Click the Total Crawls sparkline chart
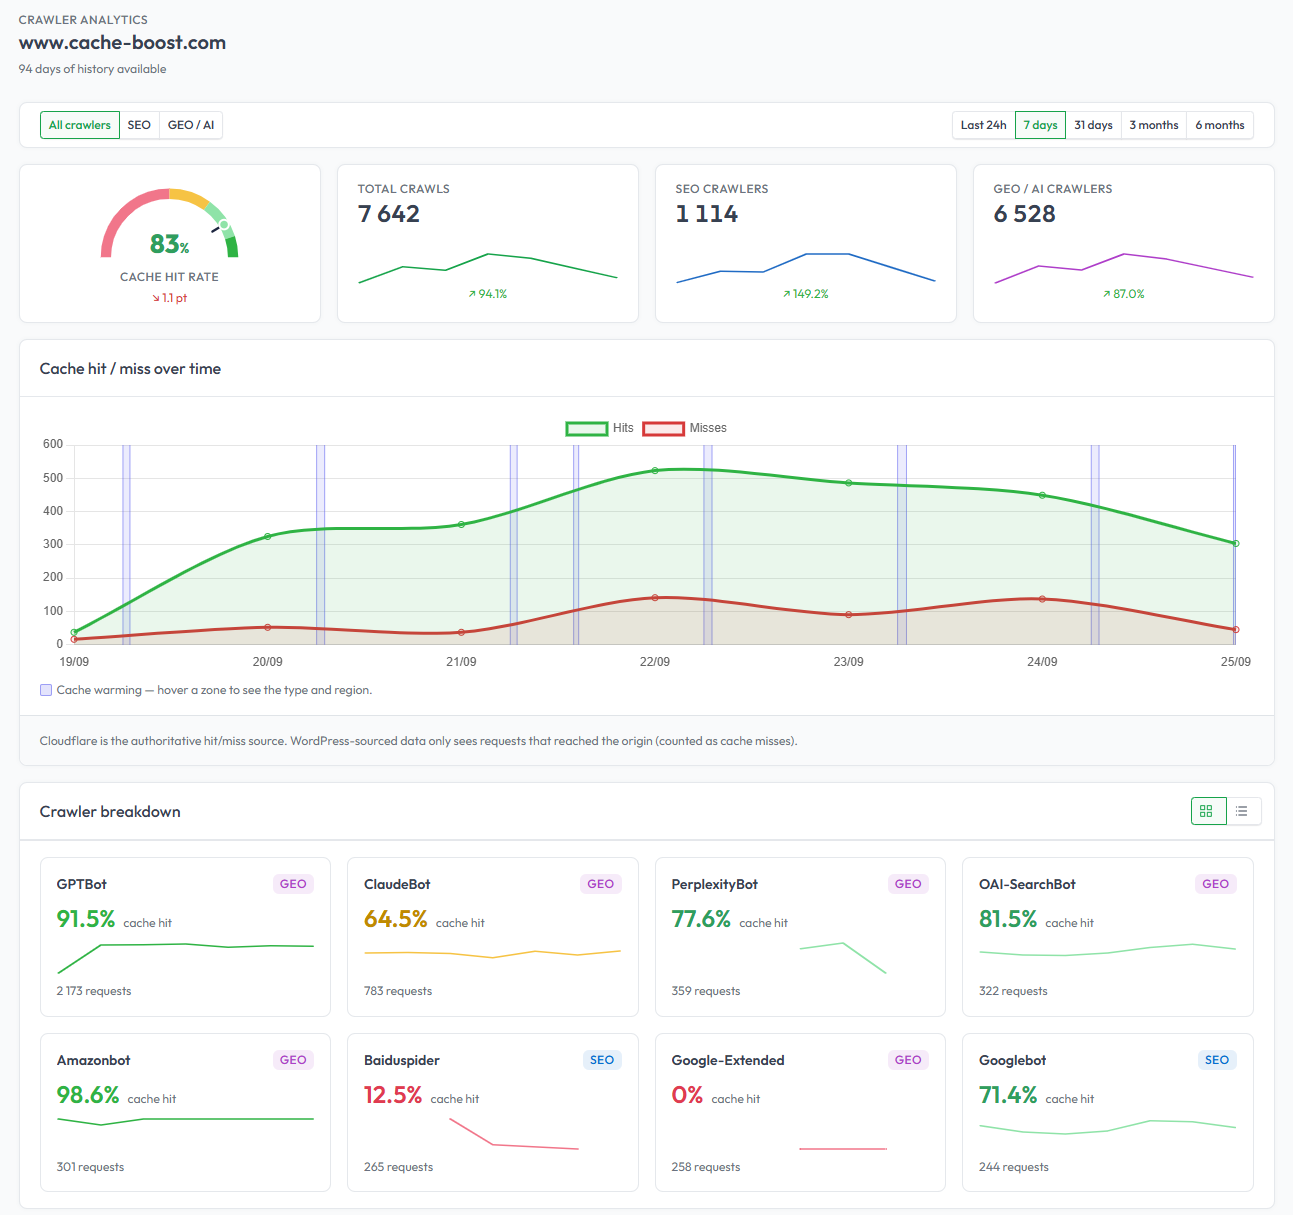Screen dimensions: 1293x1215 488,268
